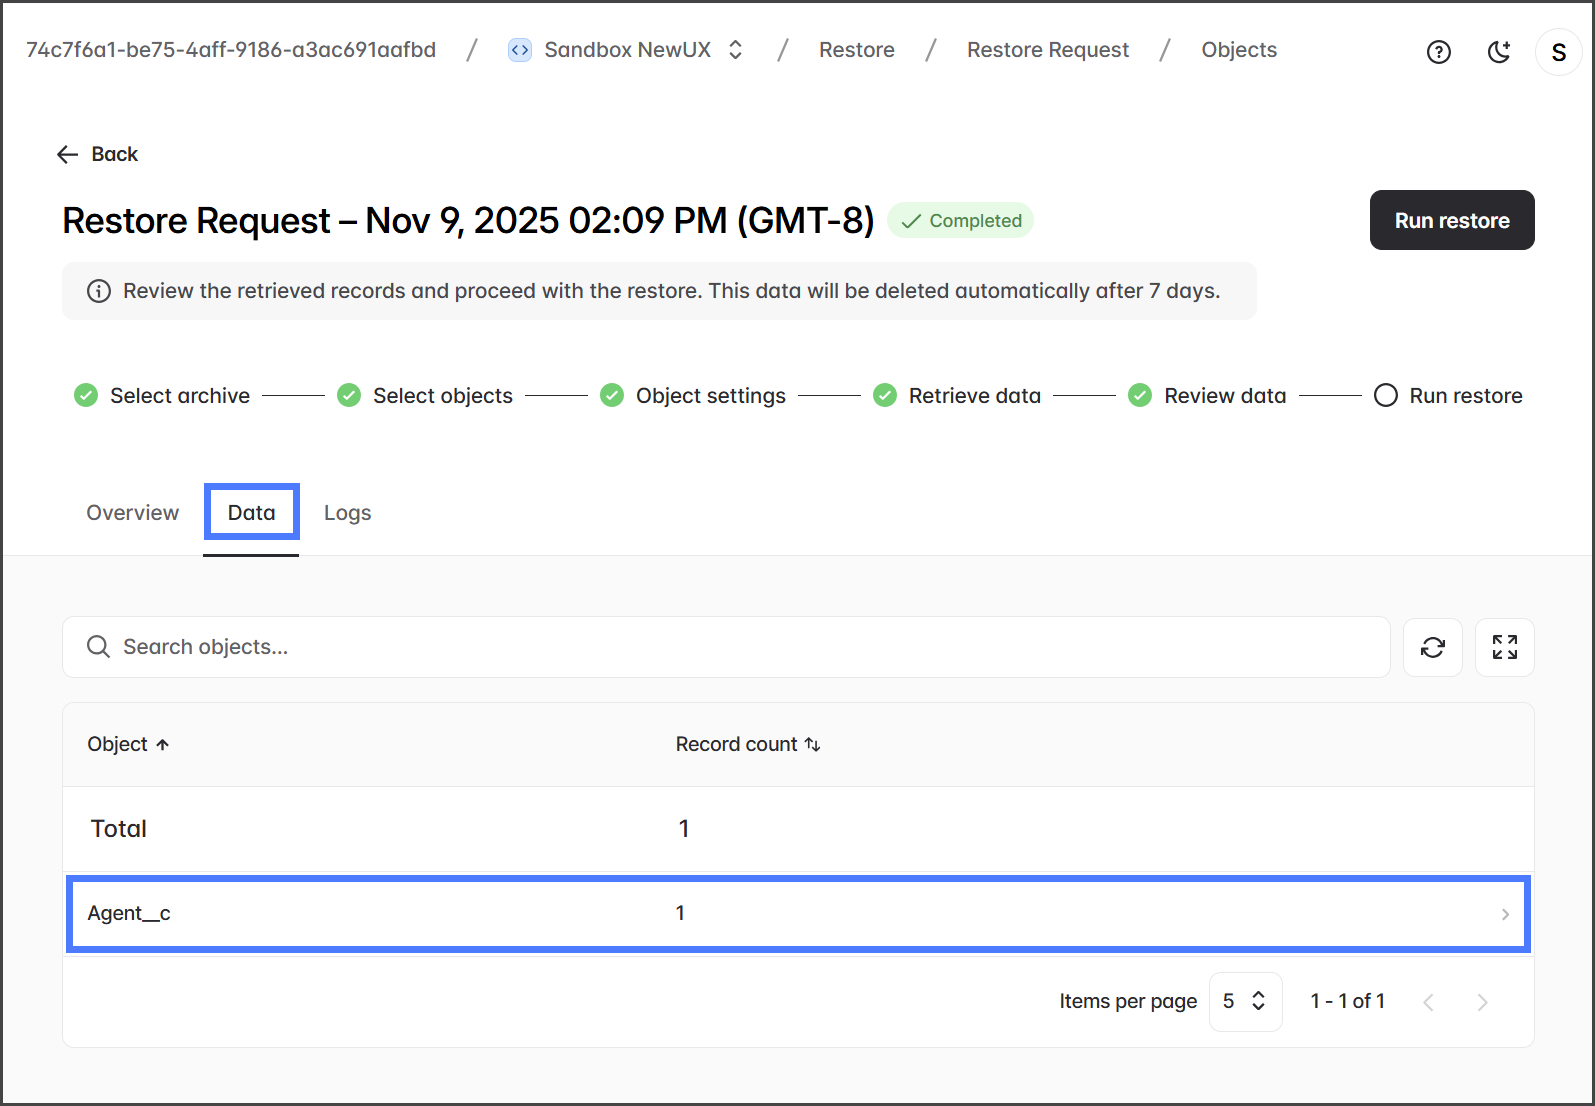
Task: Switch to the Overview tab
Action: [x=132, y=513]
